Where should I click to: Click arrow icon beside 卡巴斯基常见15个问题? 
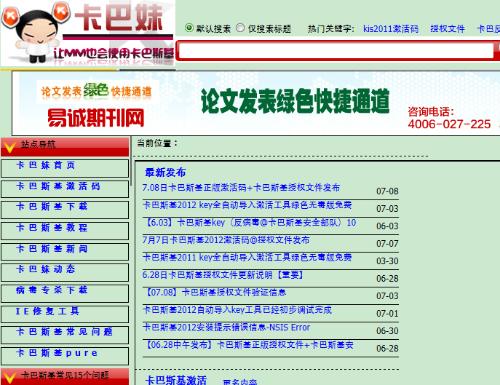pos(10,378)
